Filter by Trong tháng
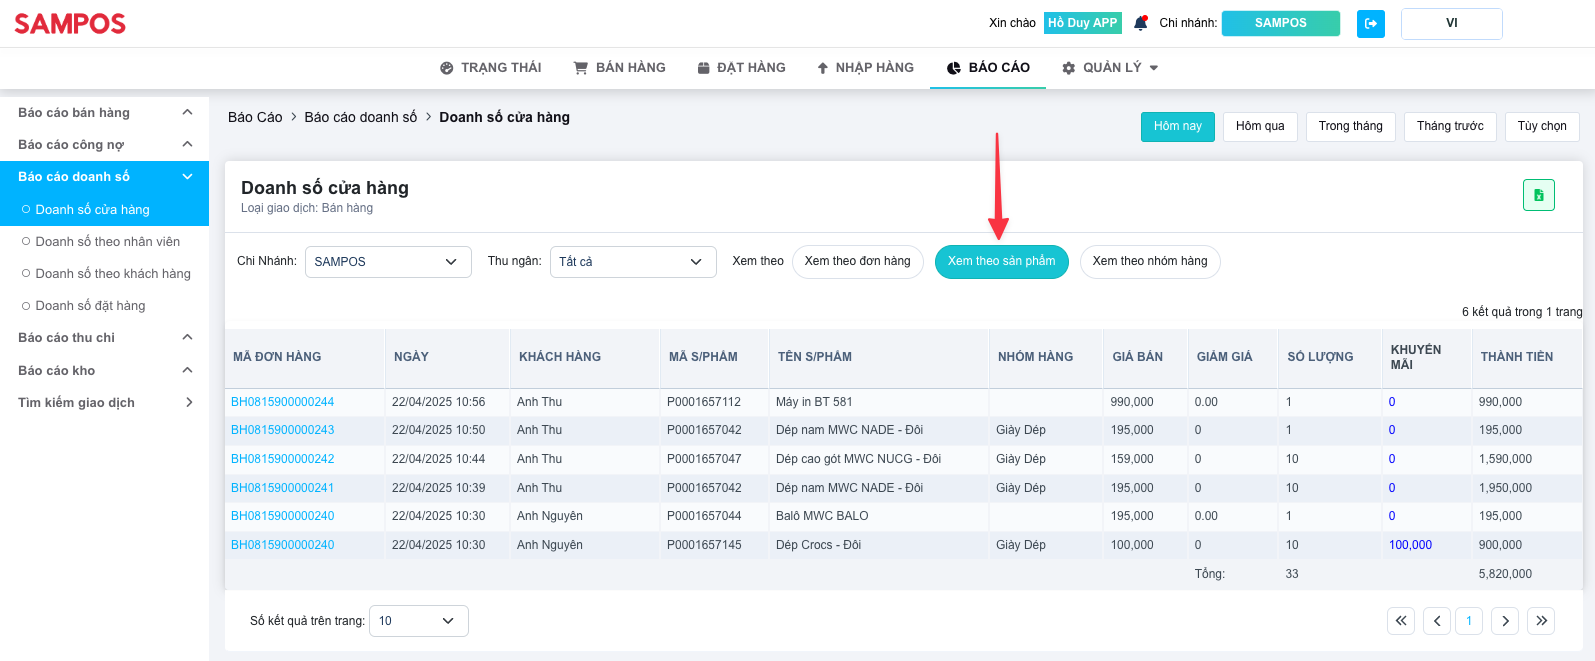Screen dimensions: 1595x661 pyautogui.click(x=1350, y=126)
